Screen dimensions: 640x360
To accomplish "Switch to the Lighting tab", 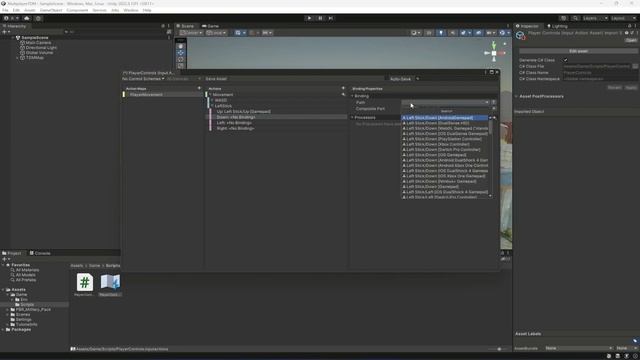I will pos(557,26).
